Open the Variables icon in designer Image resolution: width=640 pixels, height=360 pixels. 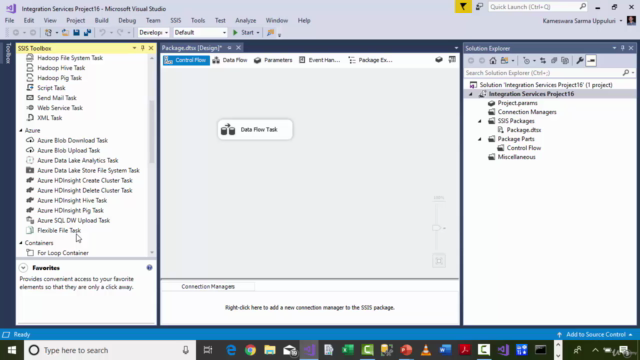coord(439,60)
